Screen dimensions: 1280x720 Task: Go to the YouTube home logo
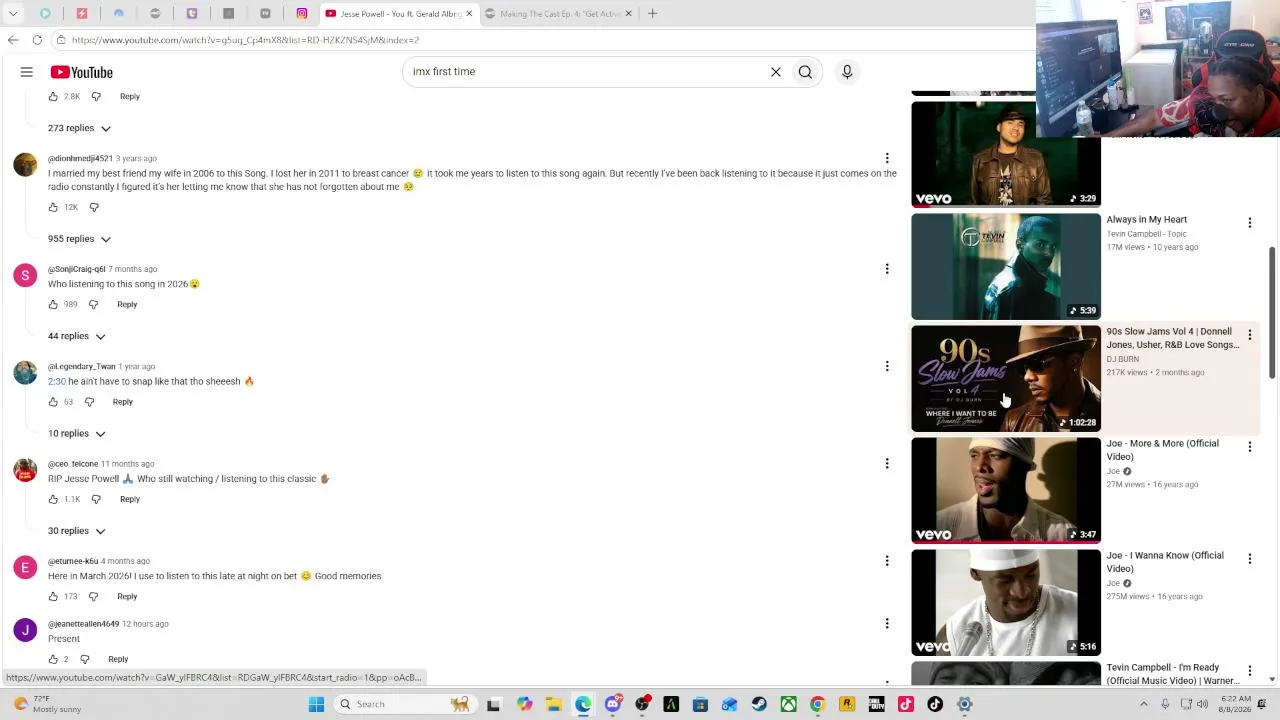[x=82, y=72]
